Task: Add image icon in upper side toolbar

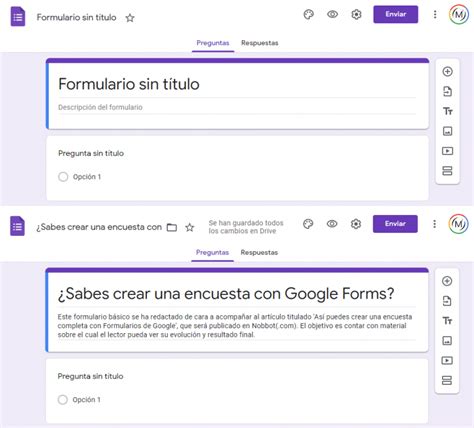Action: coord(447,131)
